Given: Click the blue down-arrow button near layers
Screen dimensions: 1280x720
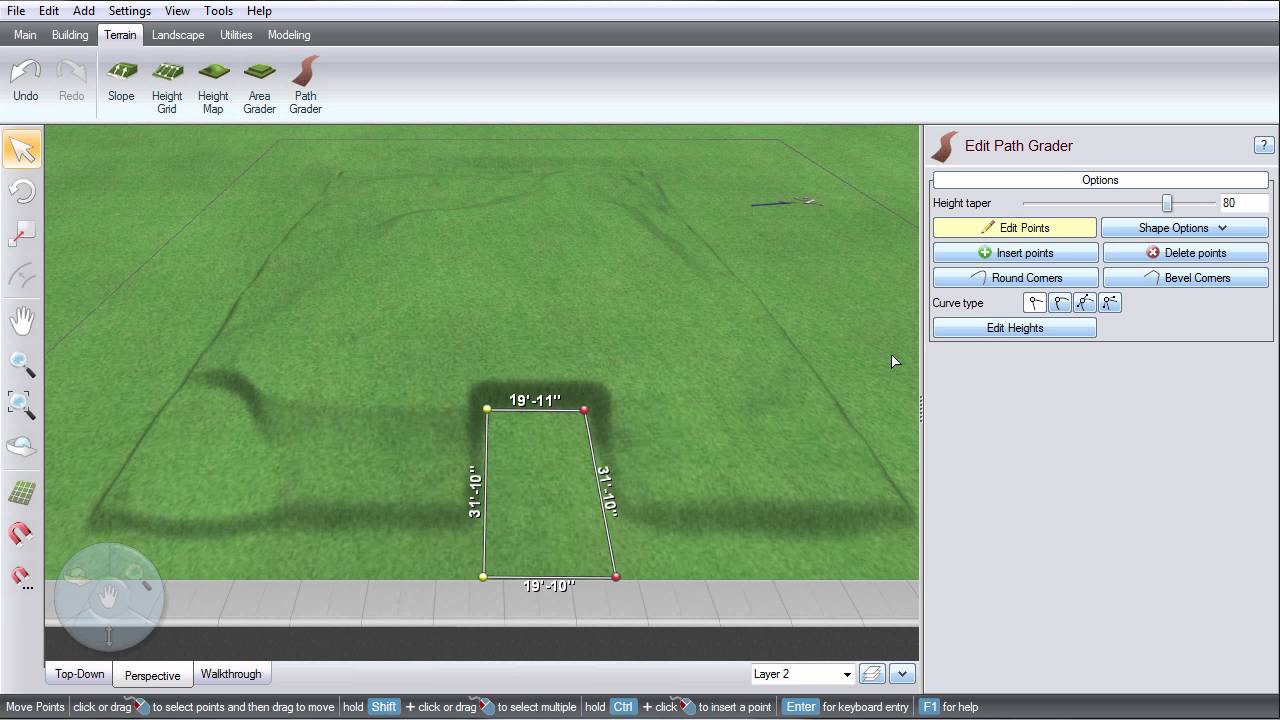Looking at the screenshot, I should [x=902, y=674].
